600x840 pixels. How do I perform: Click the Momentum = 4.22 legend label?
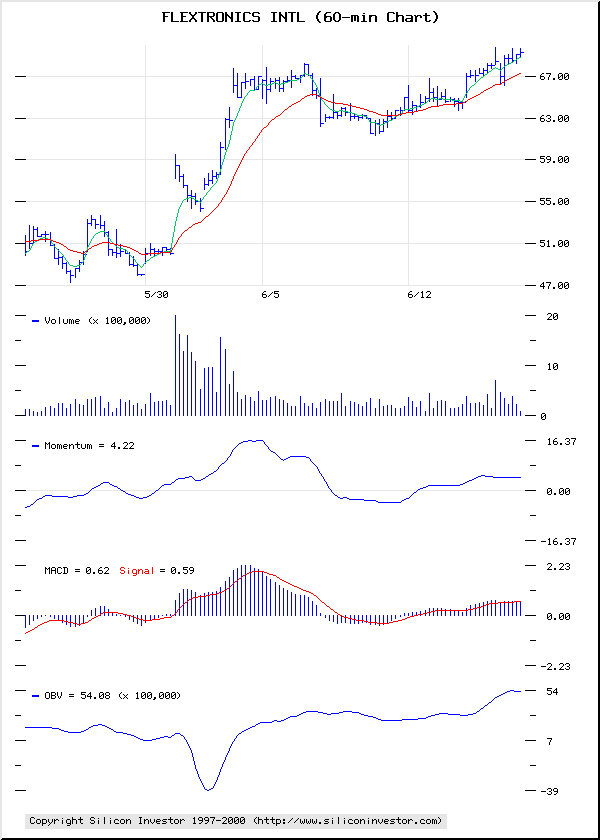[89, 446]
